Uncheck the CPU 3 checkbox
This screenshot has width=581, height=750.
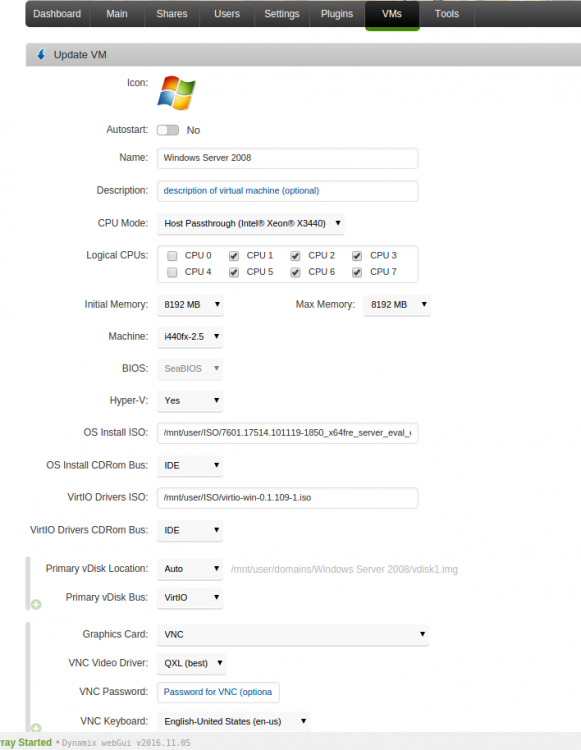tap(357, 256)
